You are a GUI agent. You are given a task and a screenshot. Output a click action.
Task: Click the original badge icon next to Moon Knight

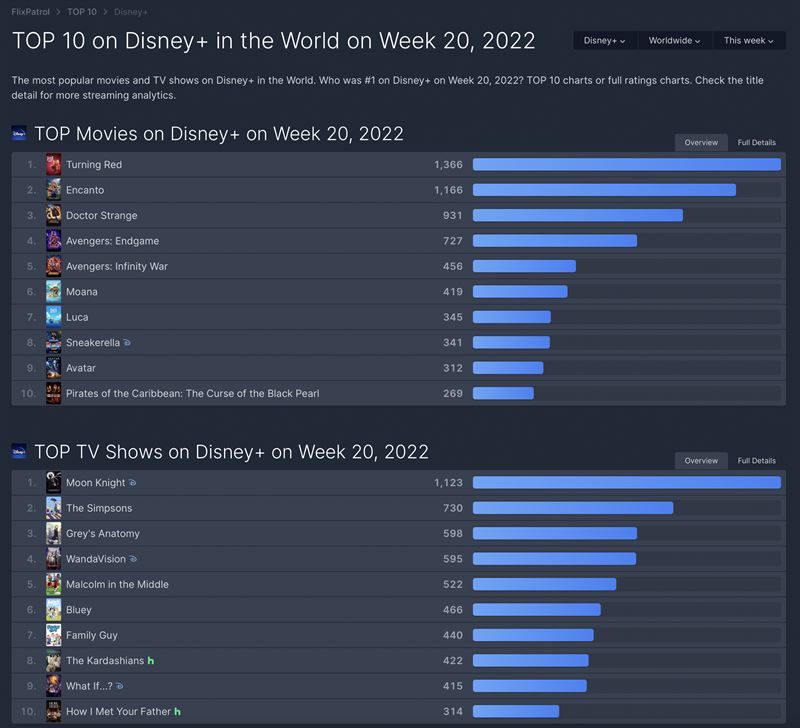pyautogui.click(x=133, y=483)
